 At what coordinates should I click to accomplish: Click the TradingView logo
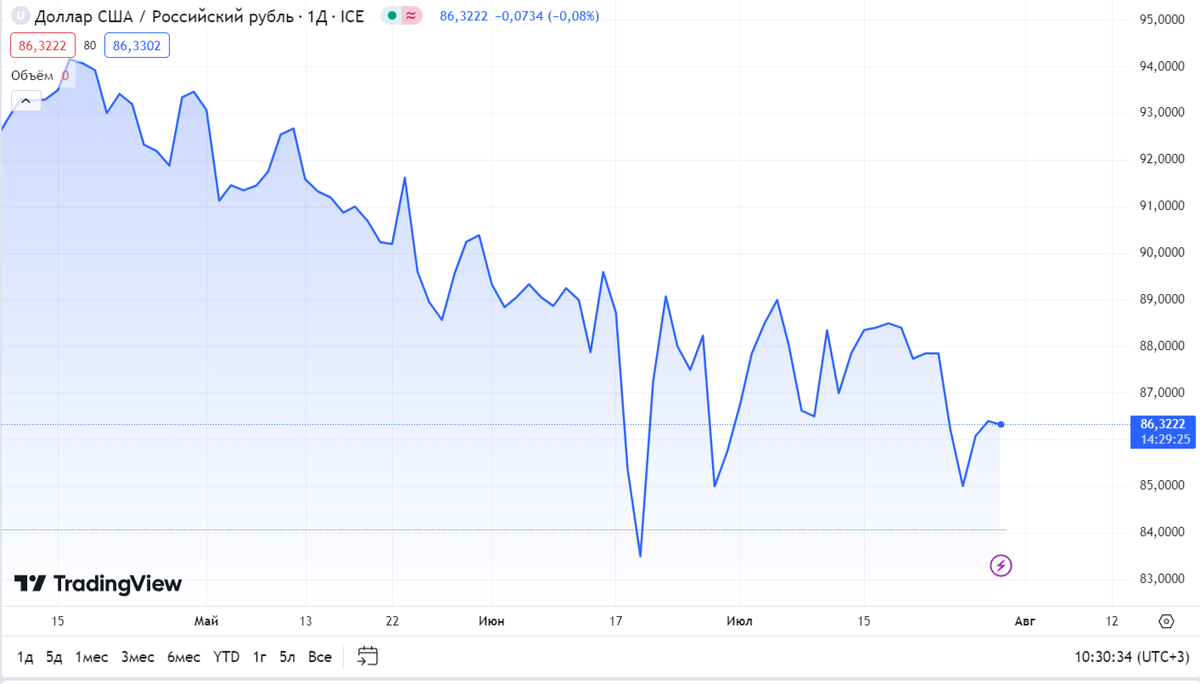[98, 584]
